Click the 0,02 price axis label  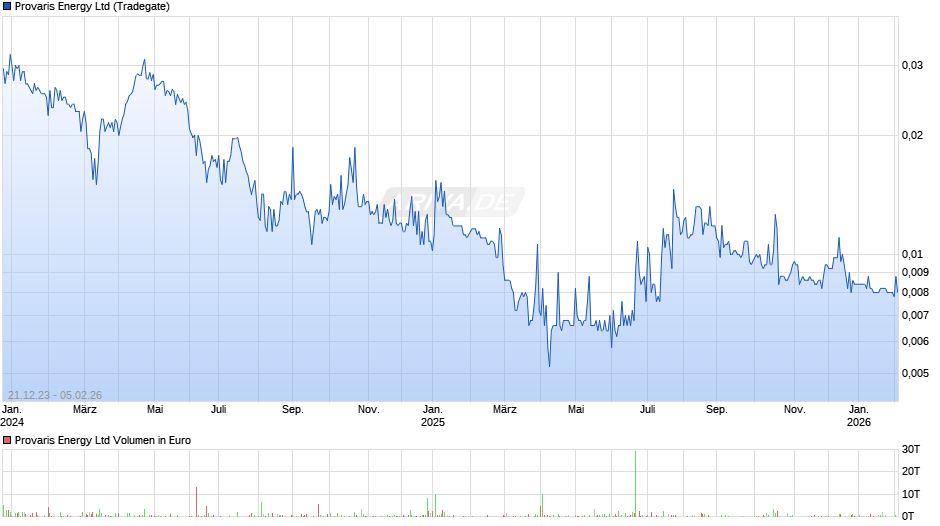(912, 136)
